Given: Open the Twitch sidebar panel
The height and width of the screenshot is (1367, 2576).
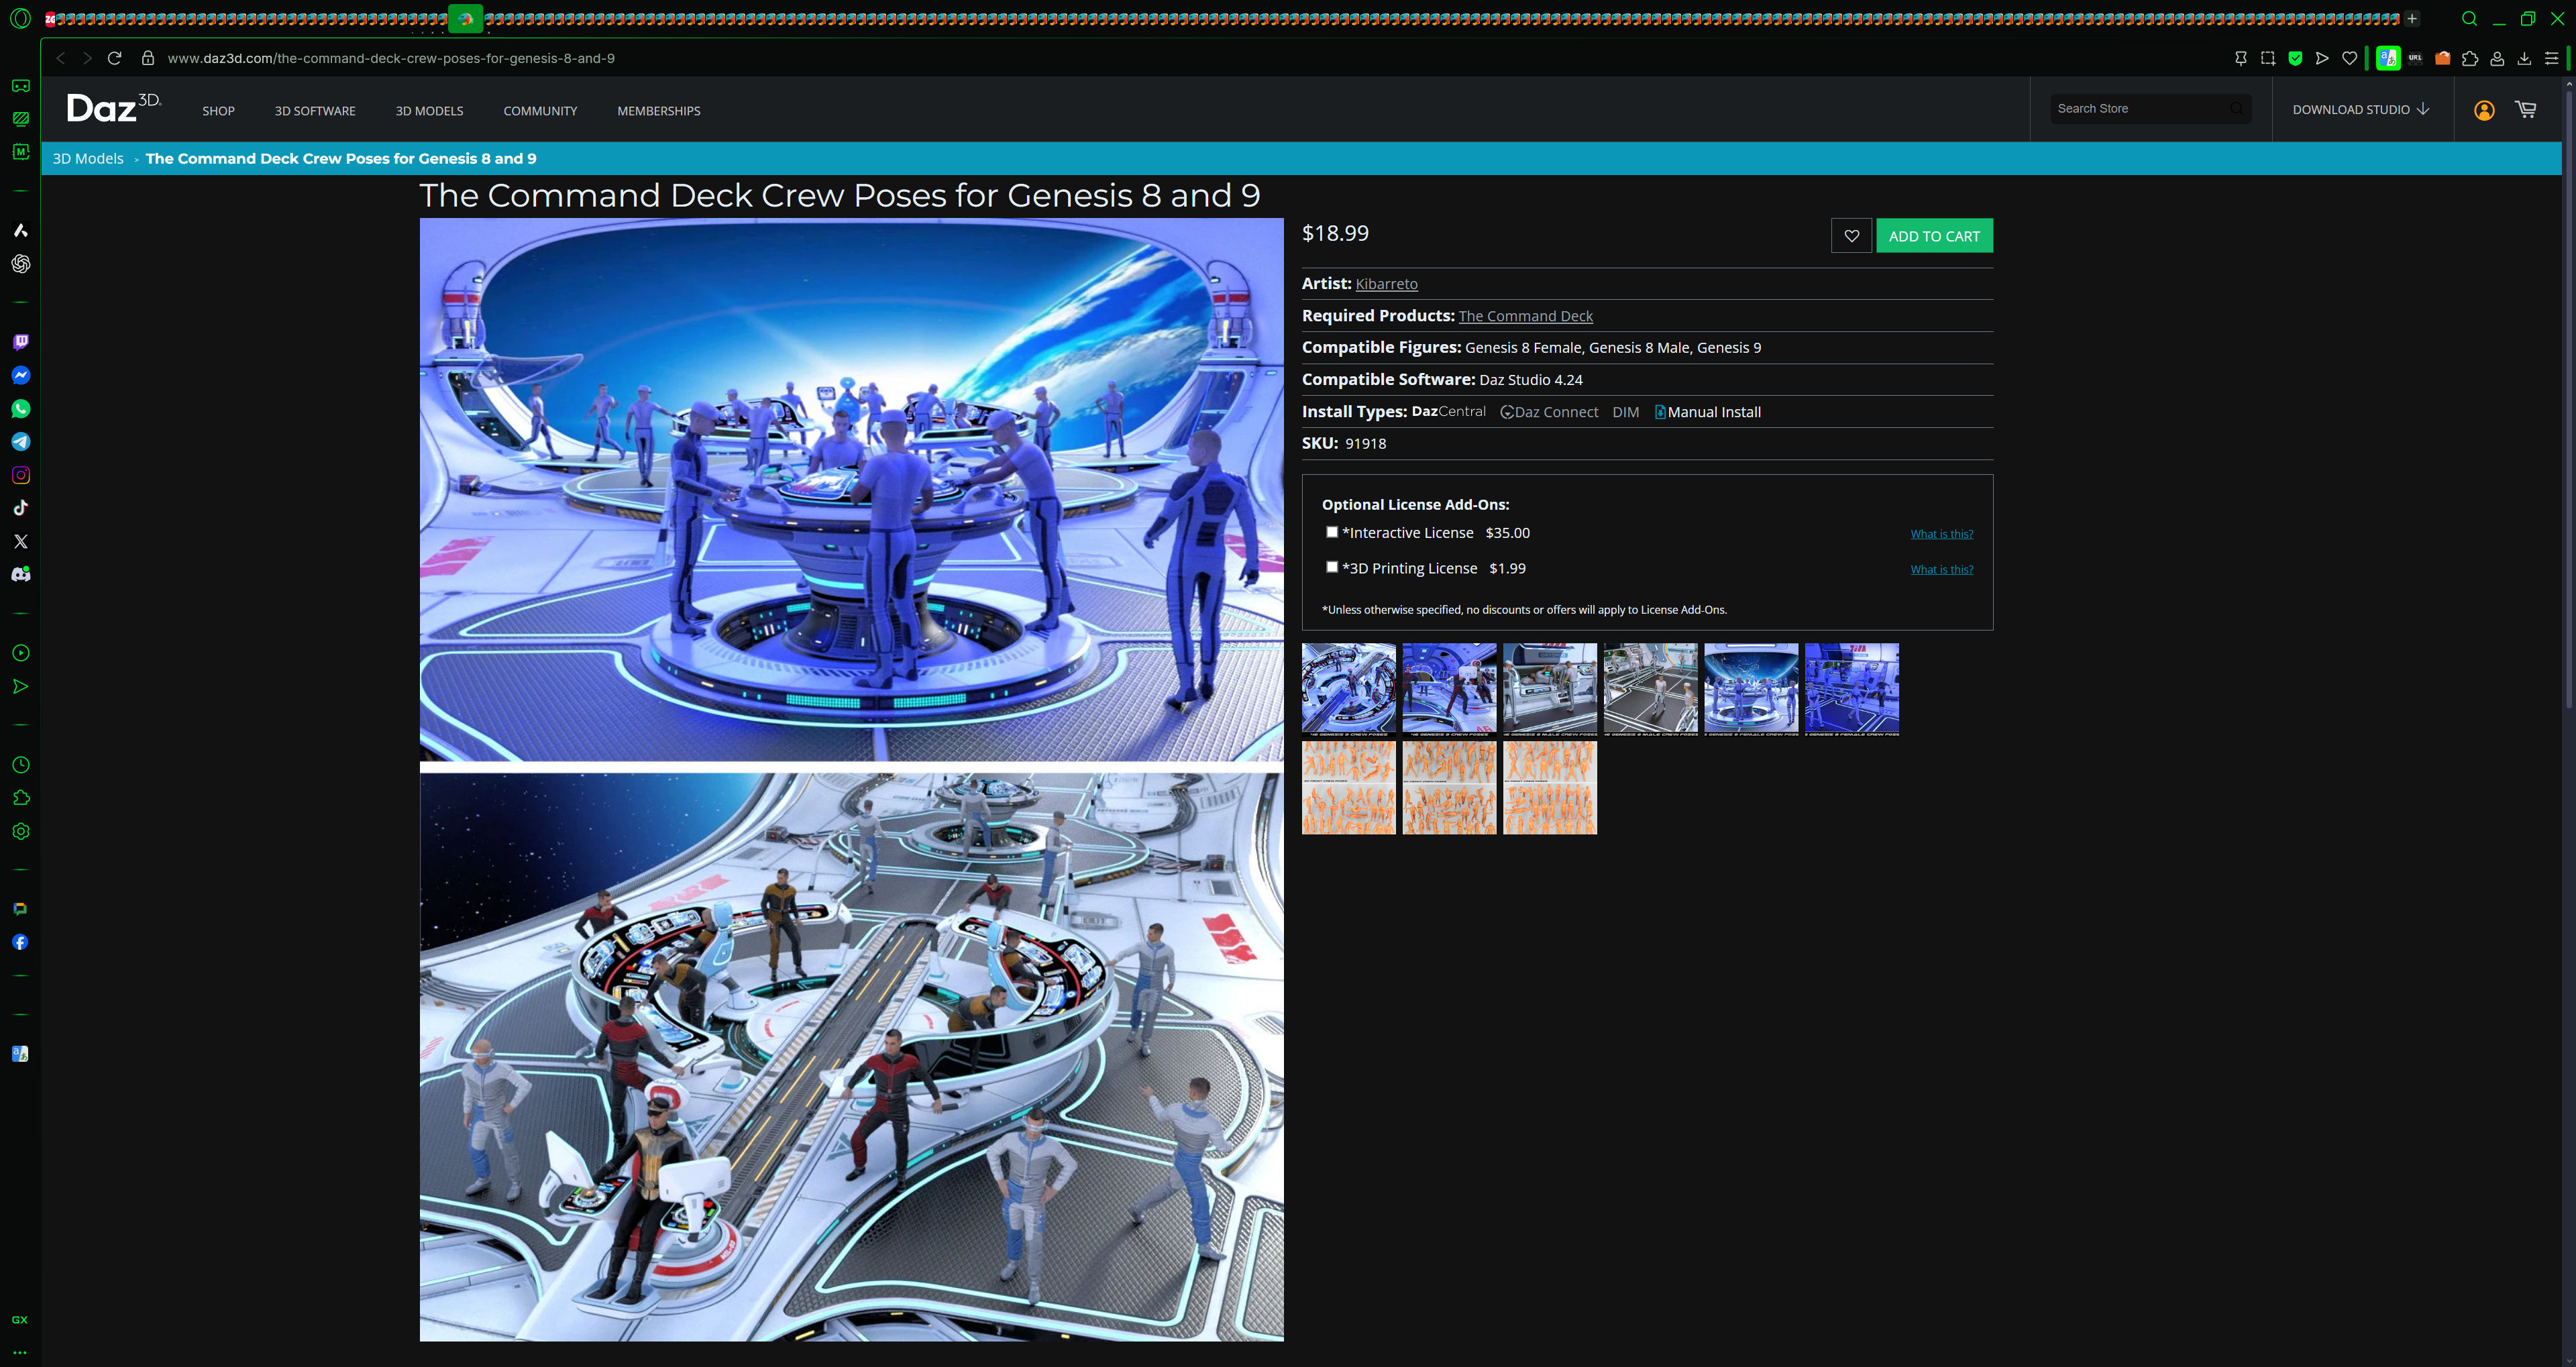Looking at the screenshot, I should 20,342.
